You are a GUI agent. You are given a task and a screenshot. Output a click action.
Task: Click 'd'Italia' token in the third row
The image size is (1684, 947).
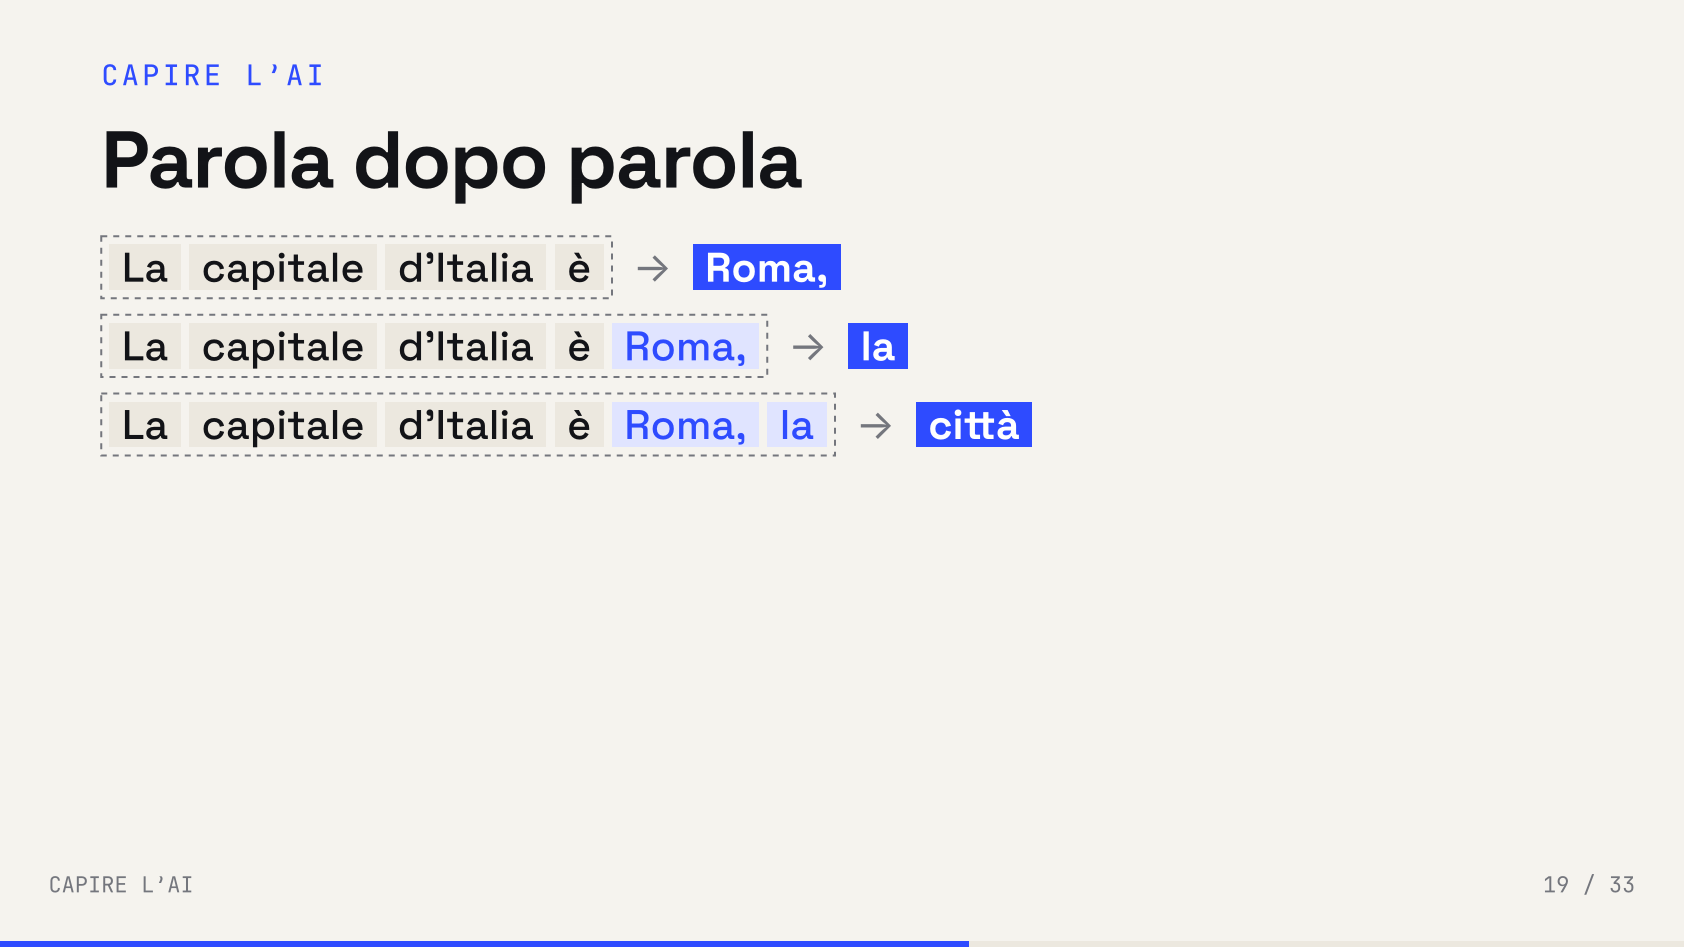click(466, 426)
